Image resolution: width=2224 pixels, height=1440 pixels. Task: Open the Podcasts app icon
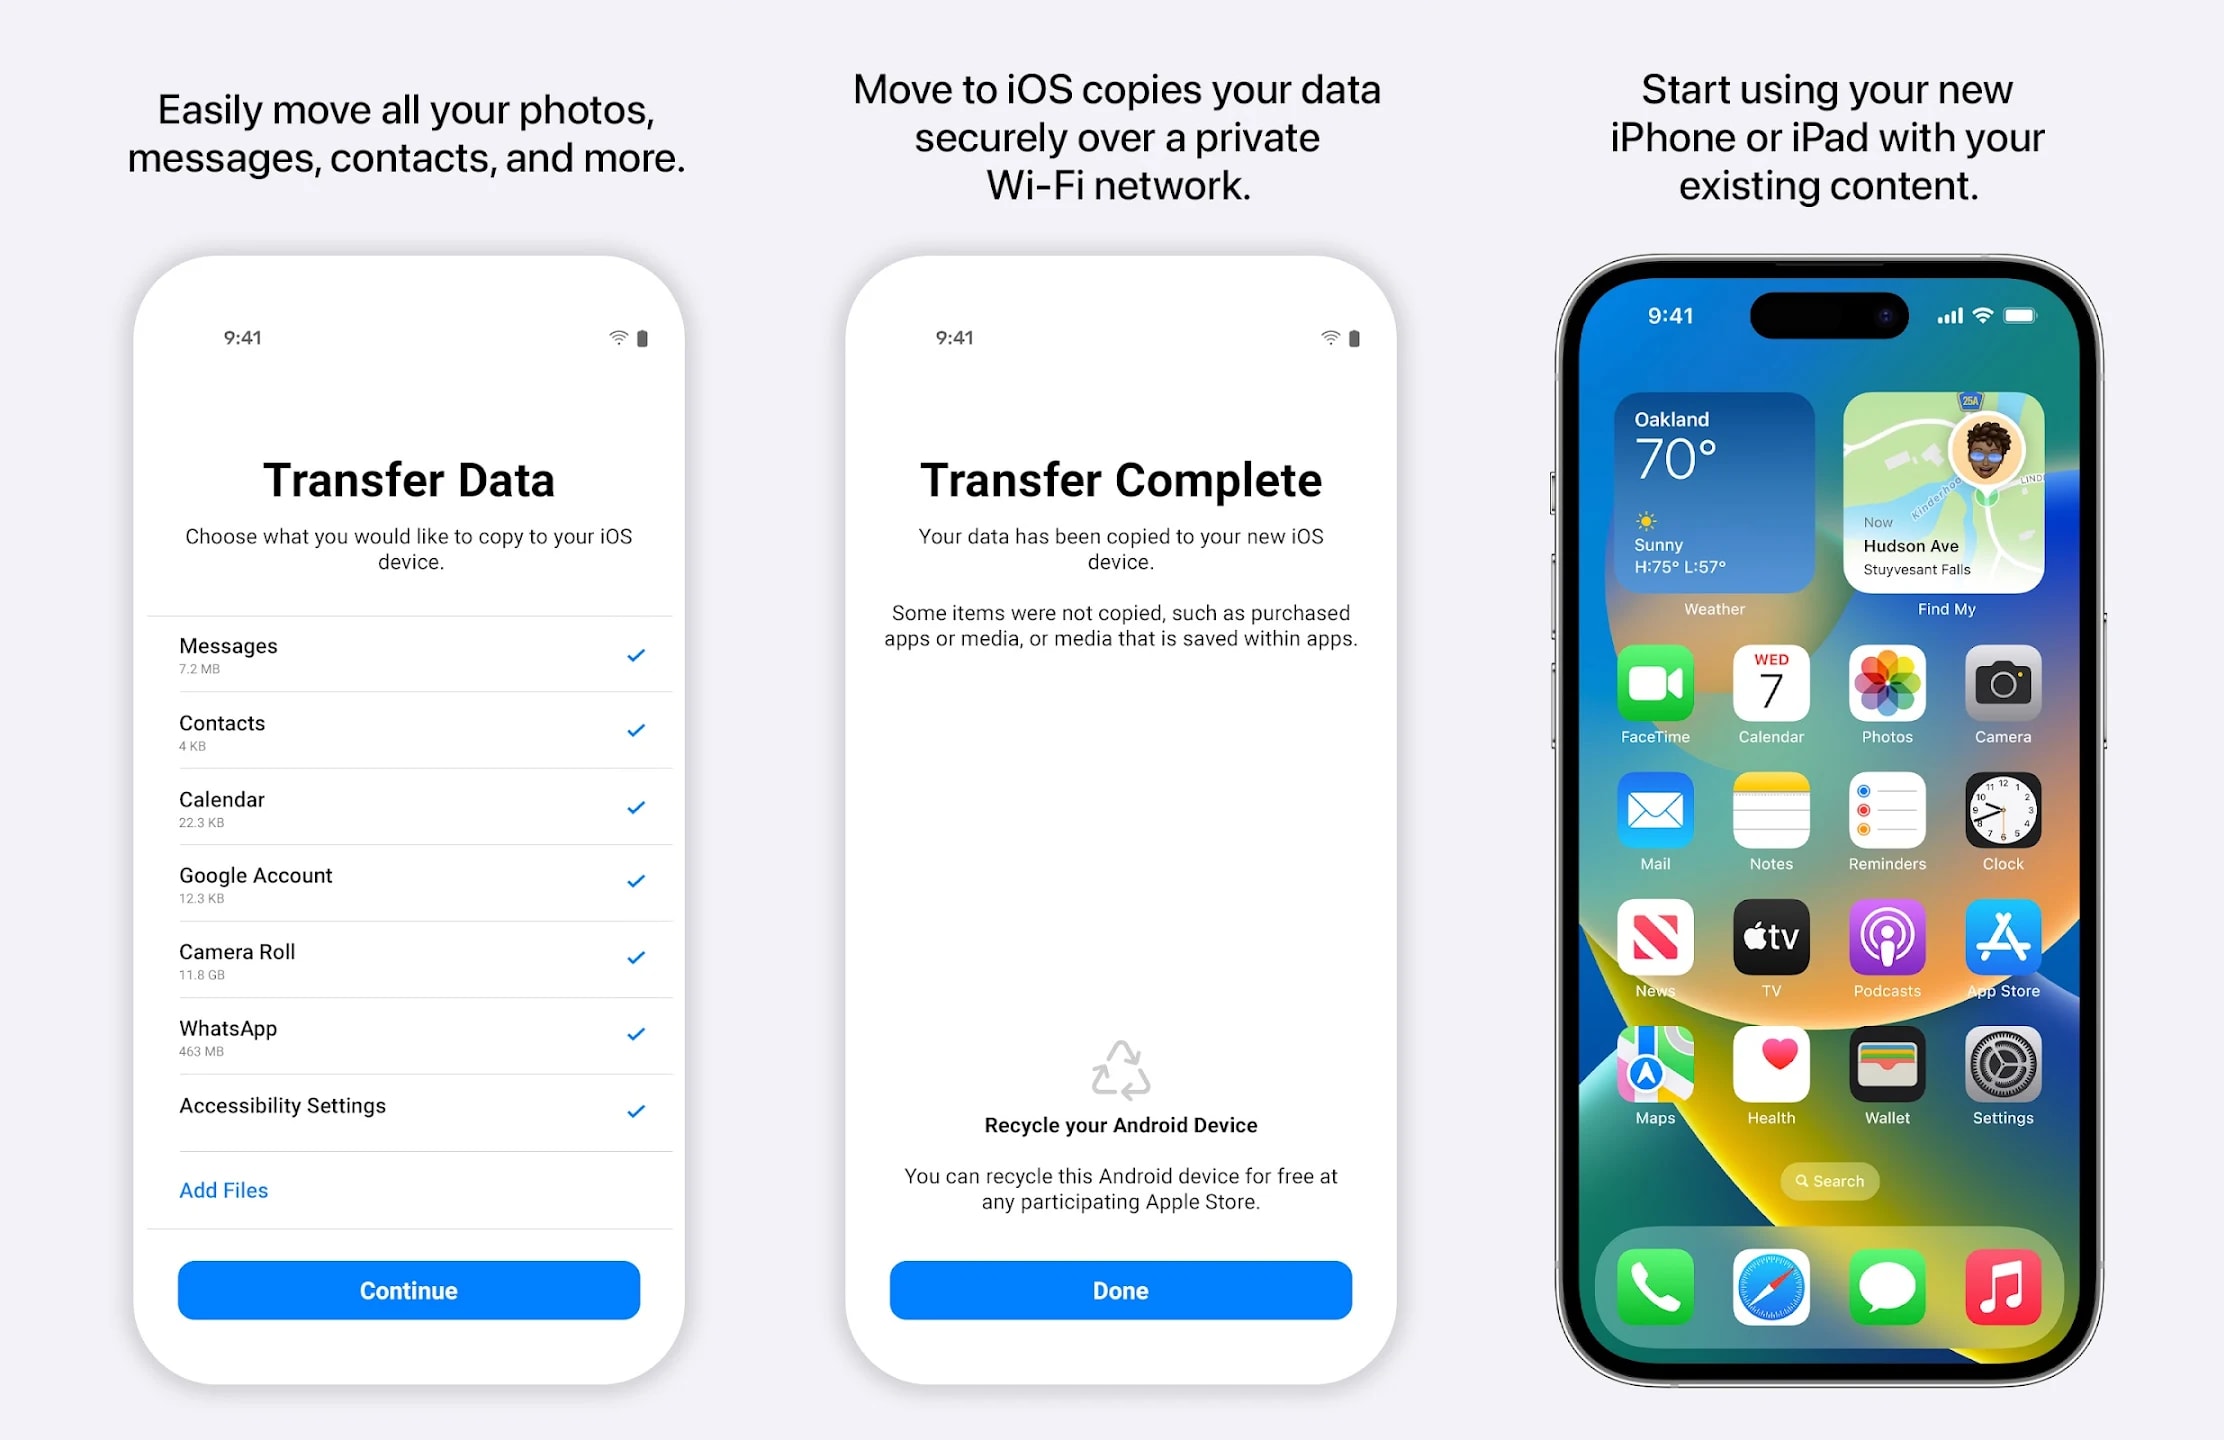1884,945
